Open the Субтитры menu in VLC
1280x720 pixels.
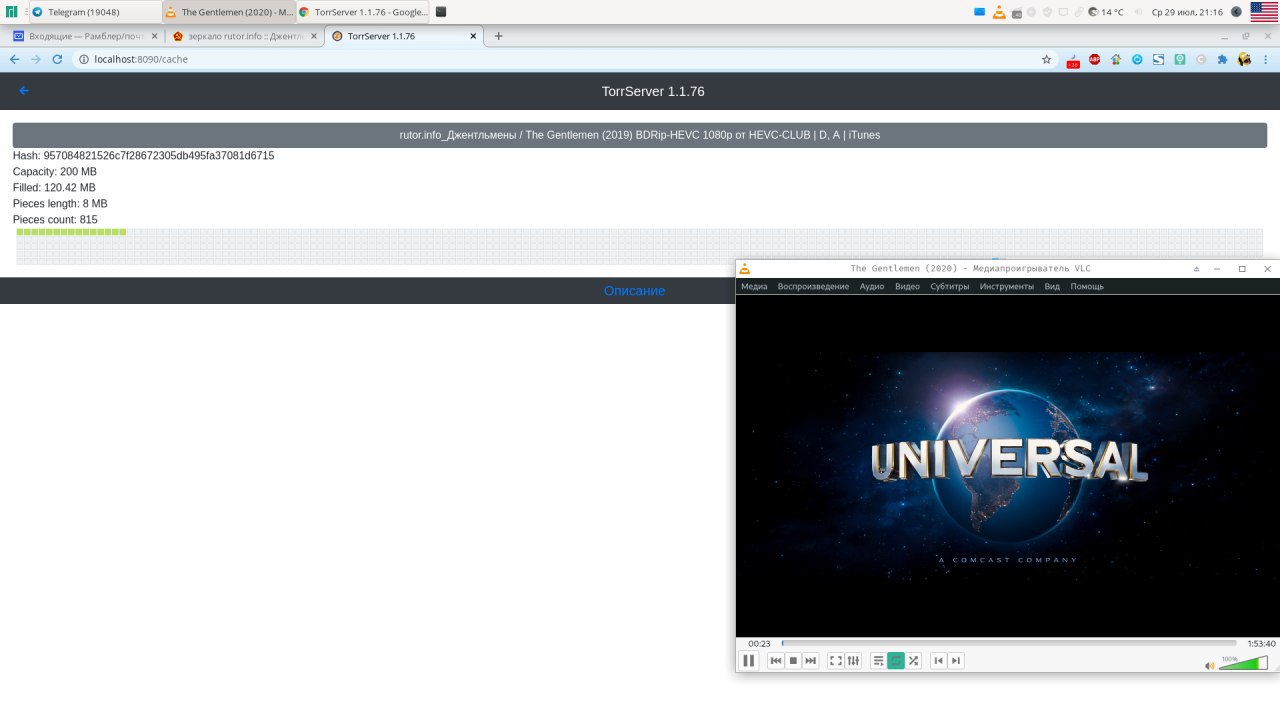coord(949,287)
